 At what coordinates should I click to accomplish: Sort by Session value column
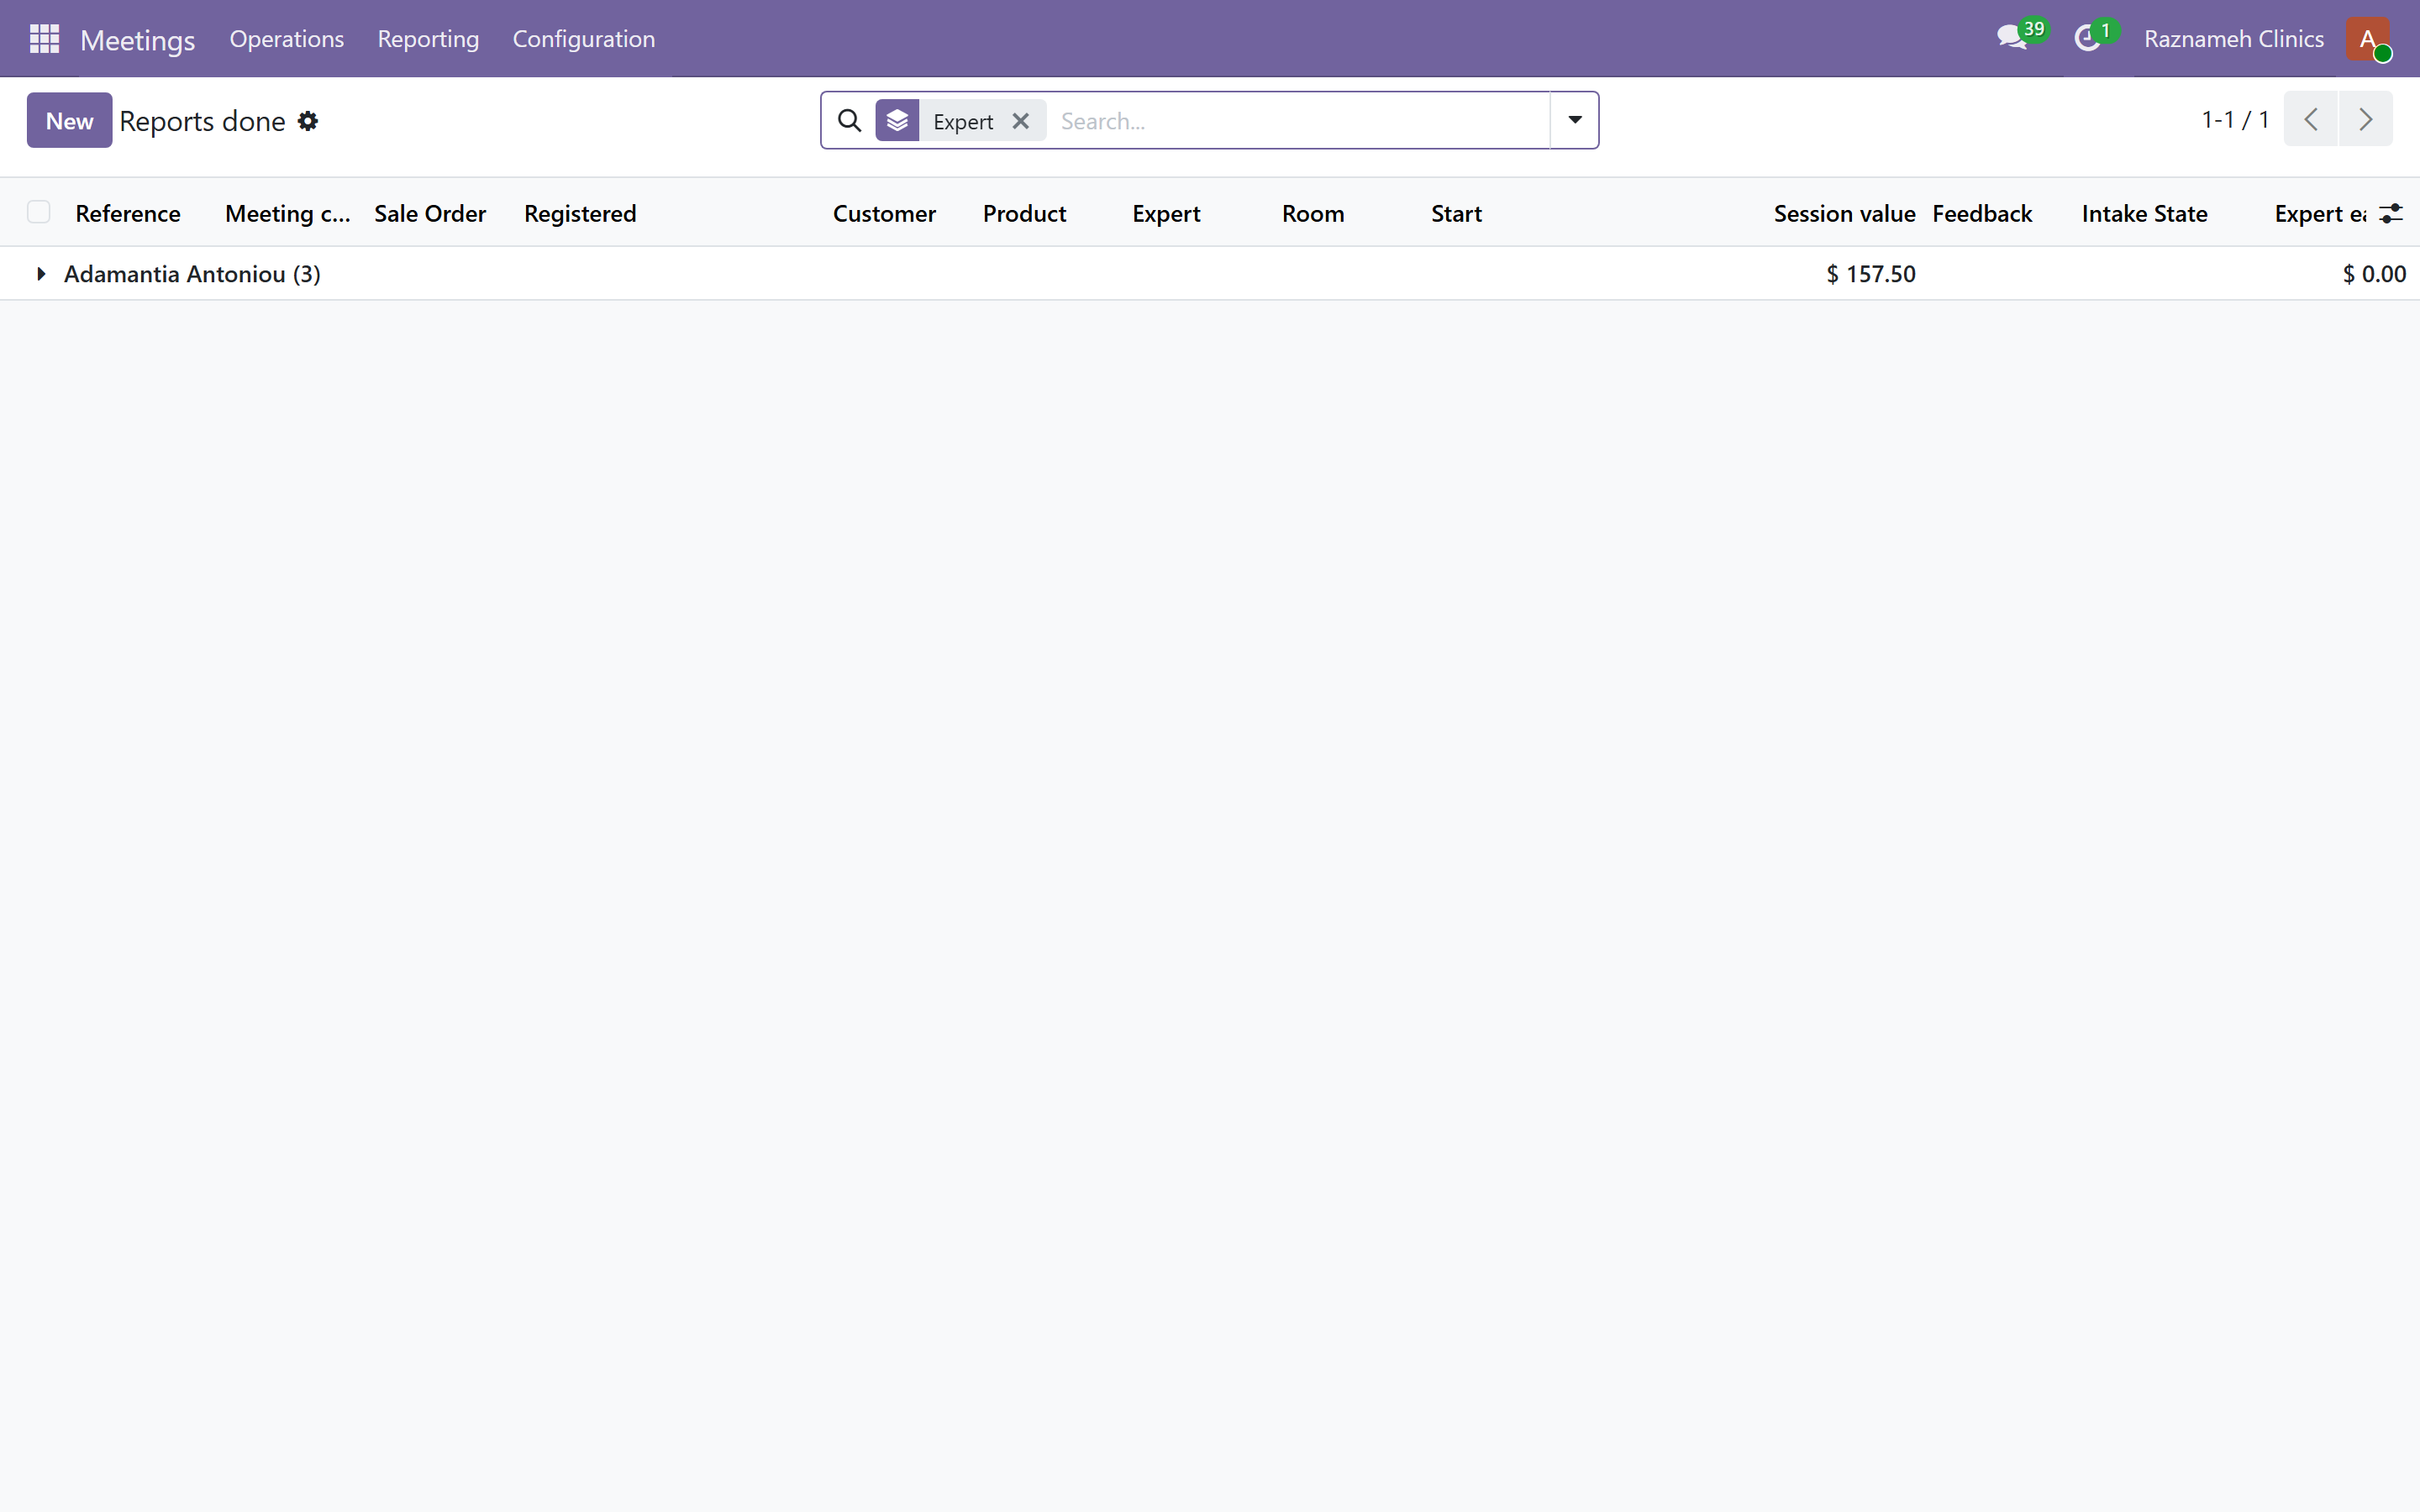click(1844, 213)
